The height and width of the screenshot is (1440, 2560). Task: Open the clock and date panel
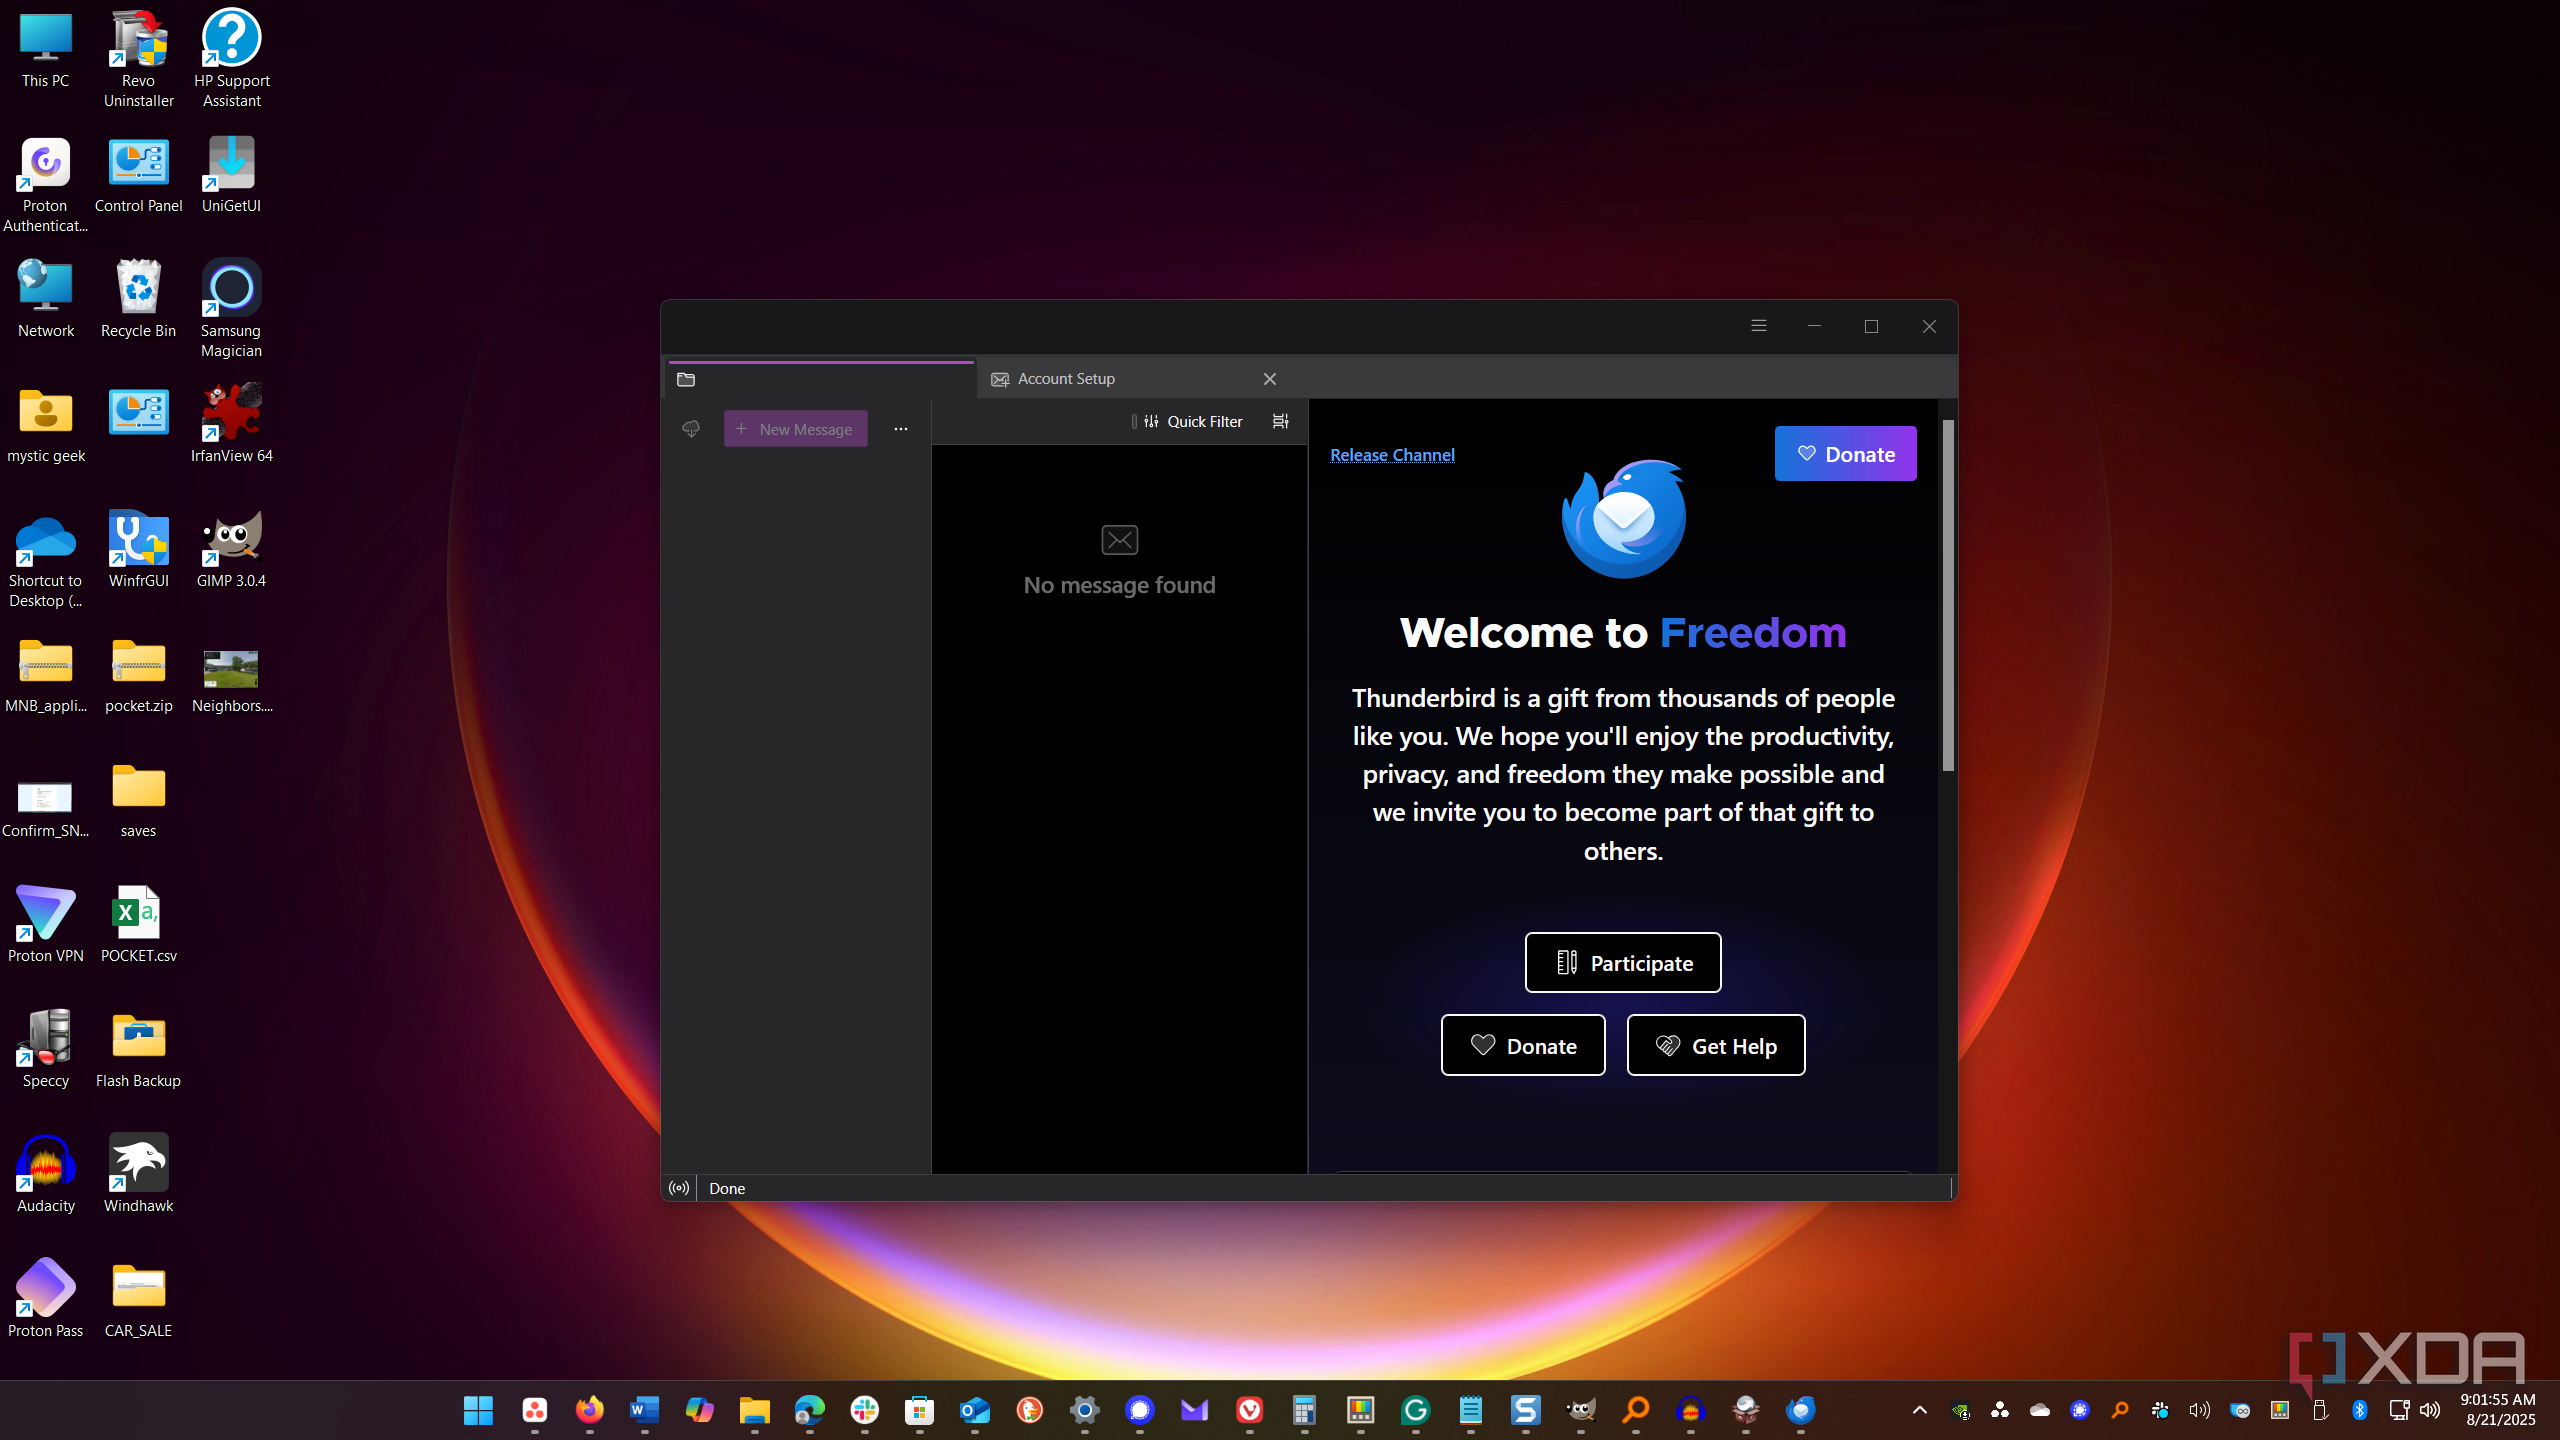[x=2500, y=1409]
